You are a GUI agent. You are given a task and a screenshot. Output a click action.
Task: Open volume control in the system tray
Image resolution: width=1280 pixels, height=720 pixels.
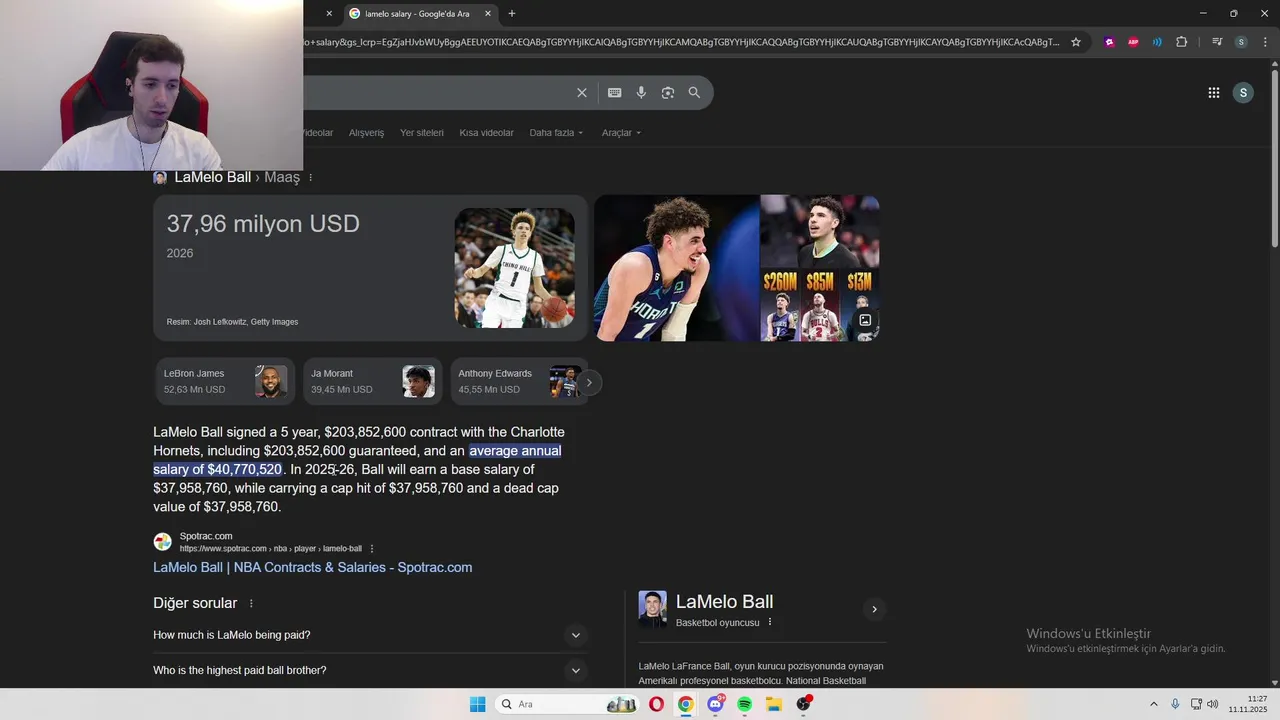pos(1212,704)
